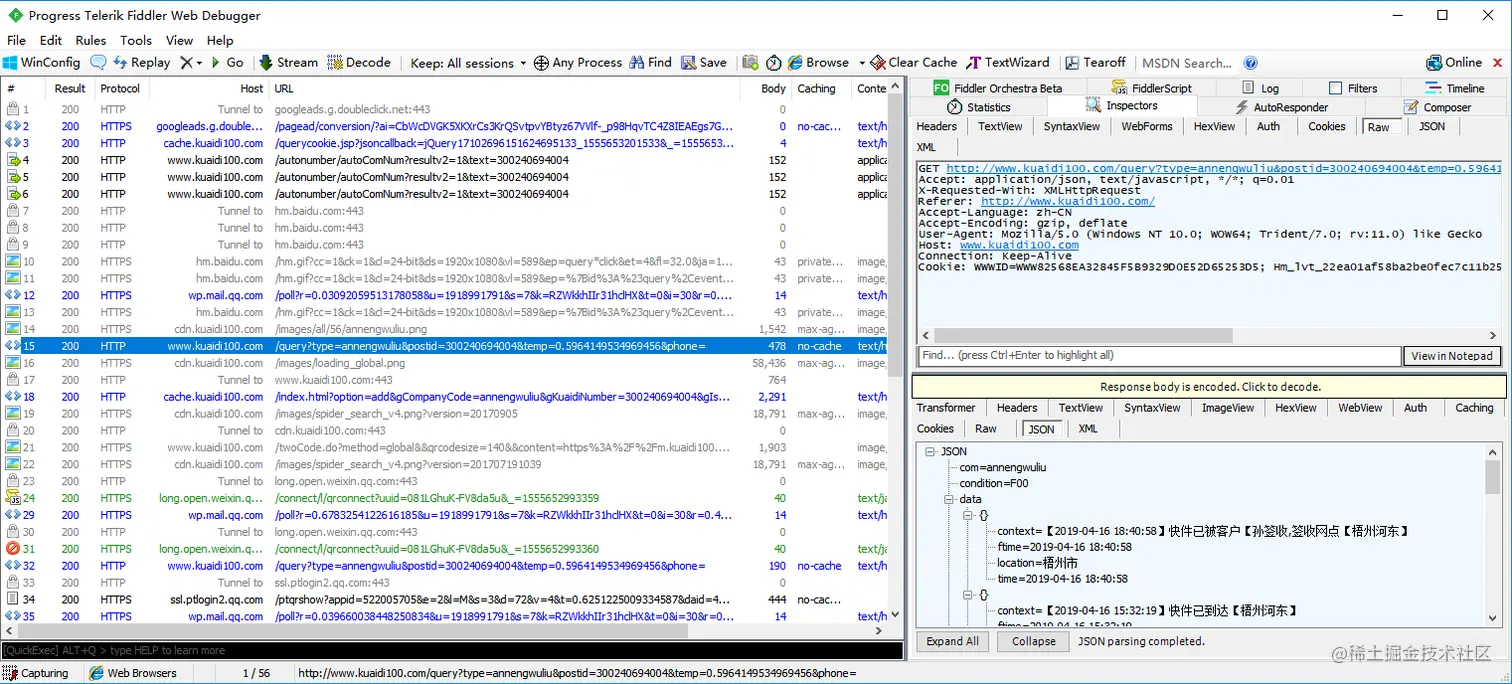Collapse the second {} node under data
Screen dimensions: 1512x684
click(967, 594)
